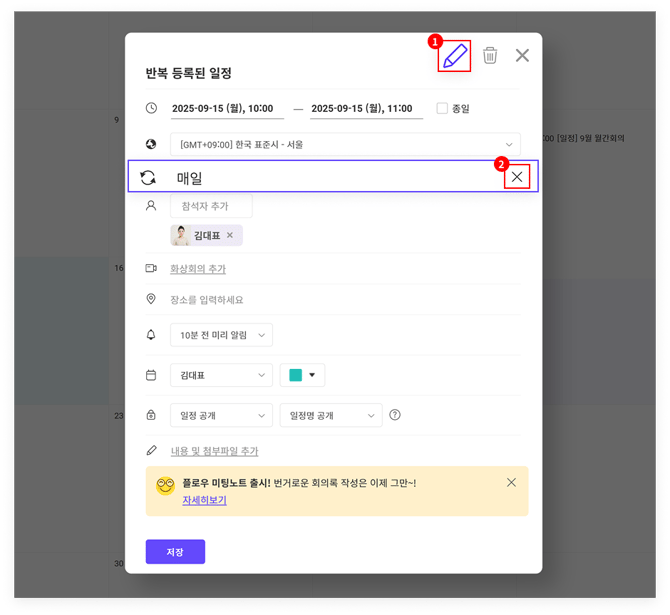Click the 저장 save button
Screen dimensions: 670x615
click(x=175, y=552)
